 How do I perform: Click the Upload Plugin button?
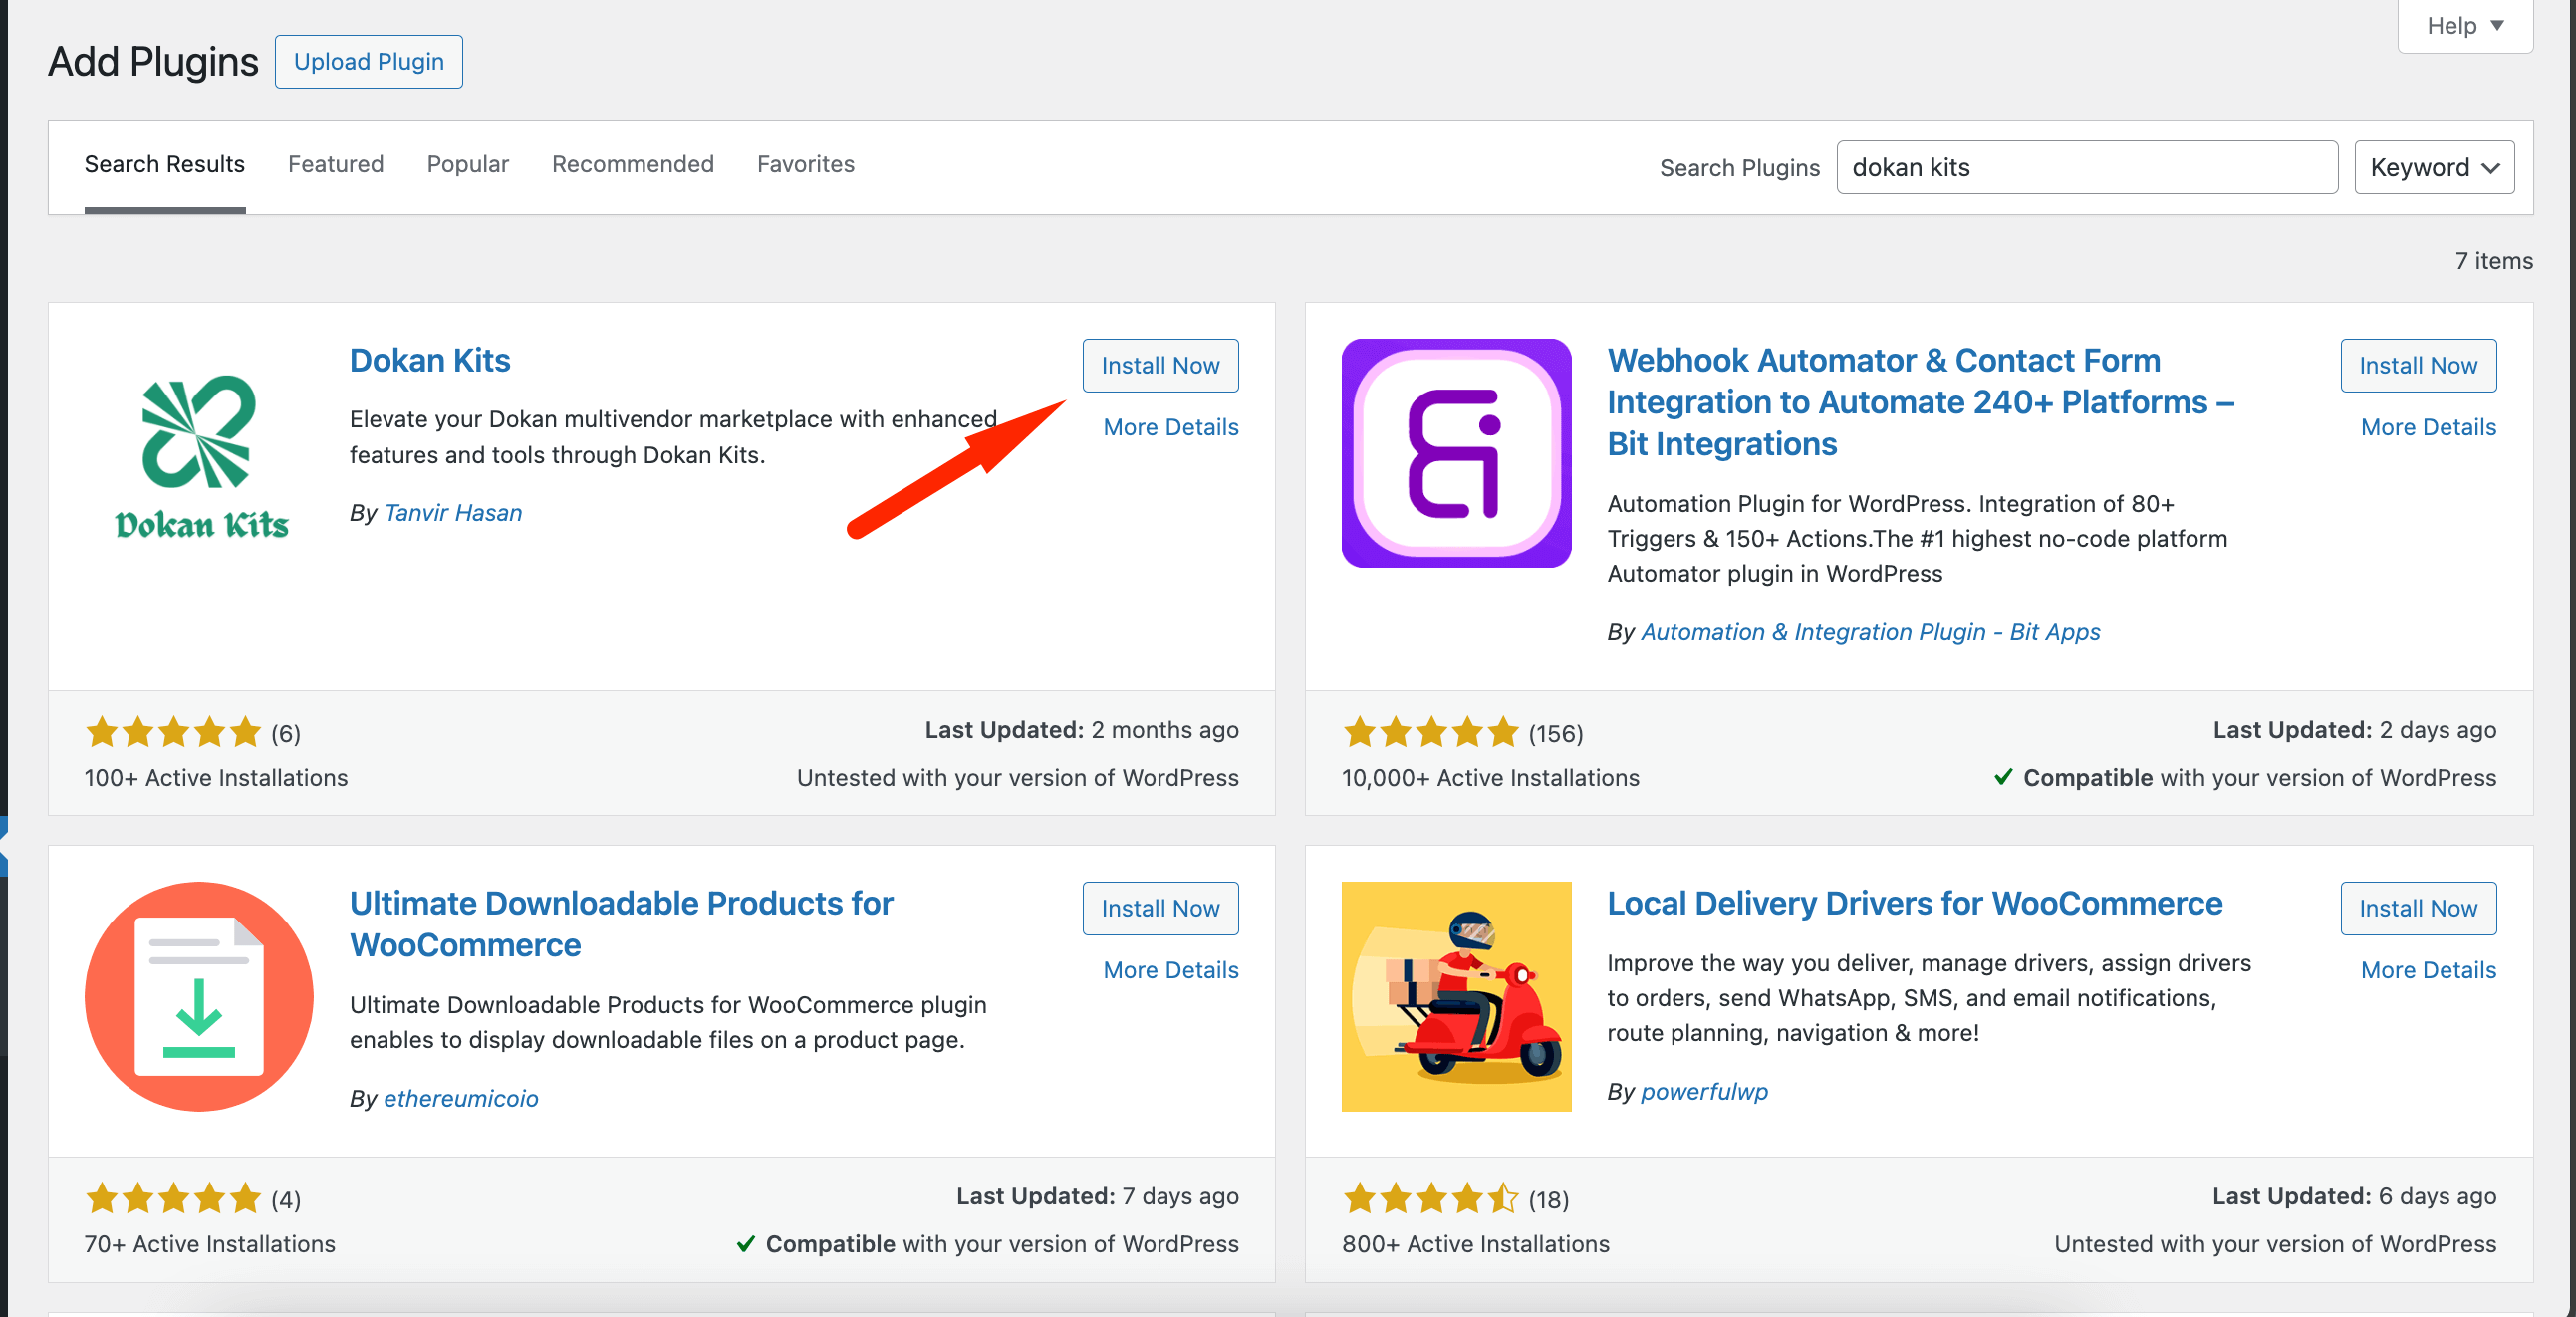point(368,61)
